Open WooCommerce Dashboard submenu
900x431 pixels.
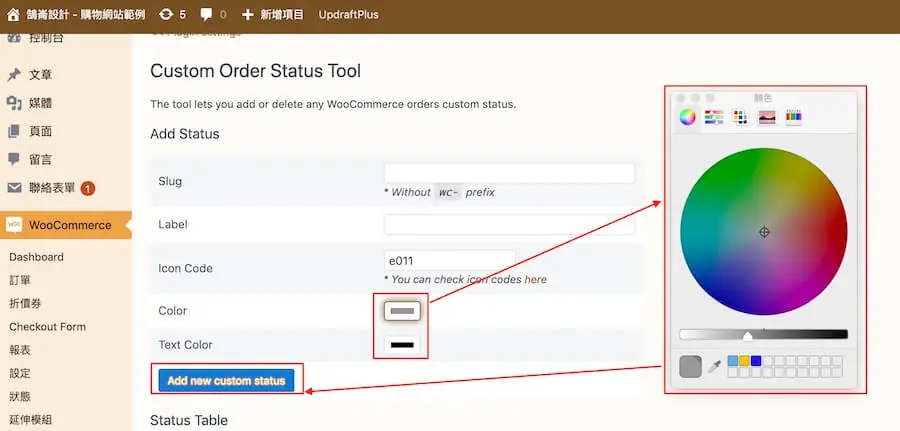point(36,257)
